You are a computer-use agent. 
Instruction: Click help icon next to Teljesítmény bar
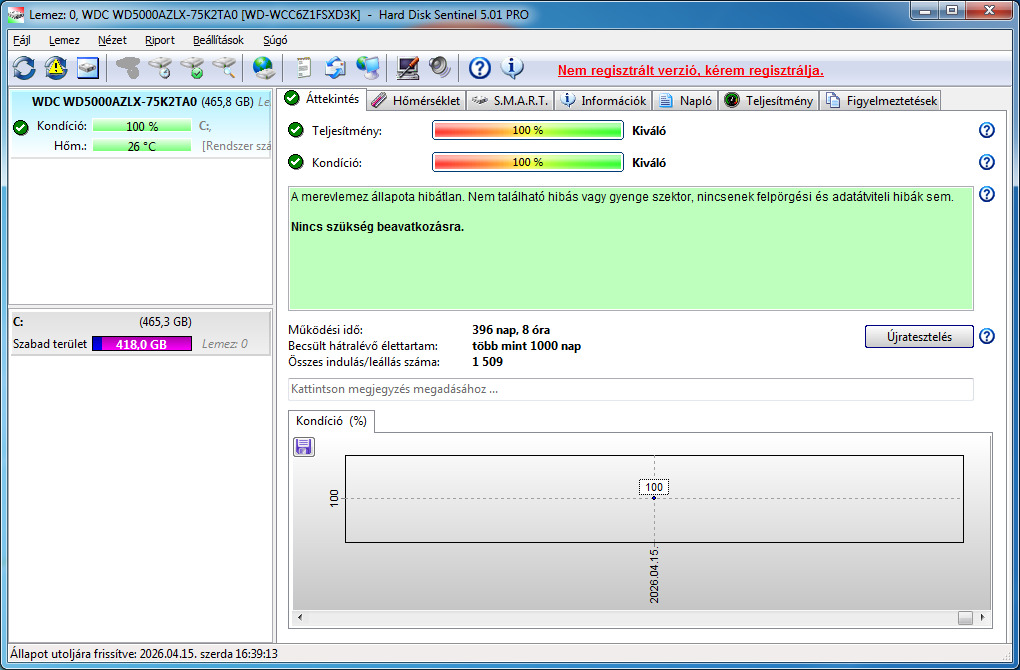(987, 130)
